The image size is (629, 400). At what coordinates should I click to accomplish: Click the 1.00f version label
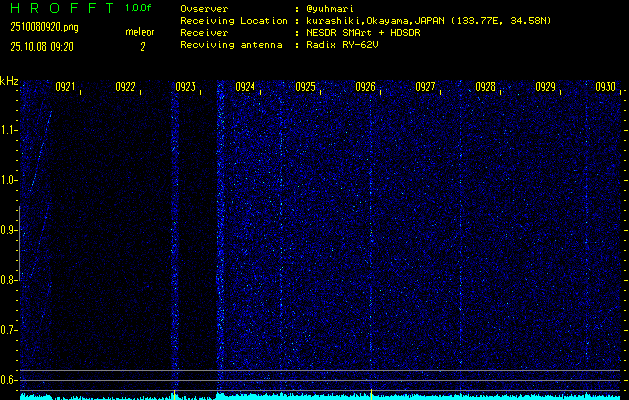[139, 8]
